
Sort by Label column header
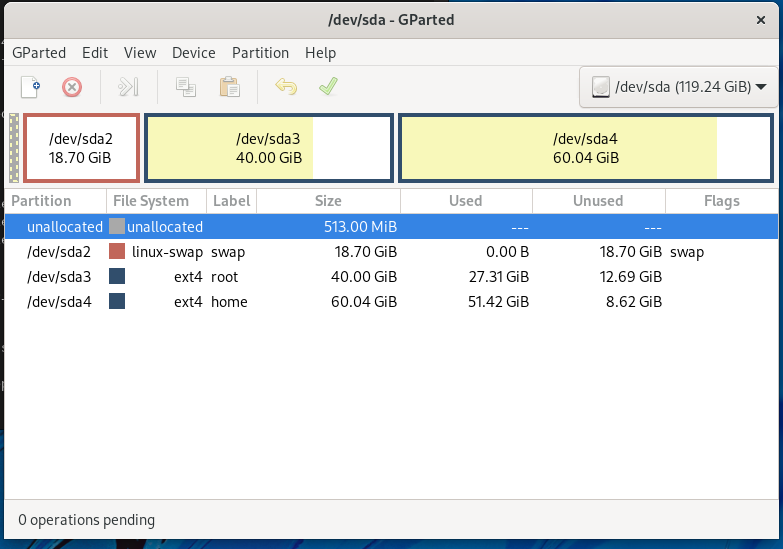click(232, 201)
